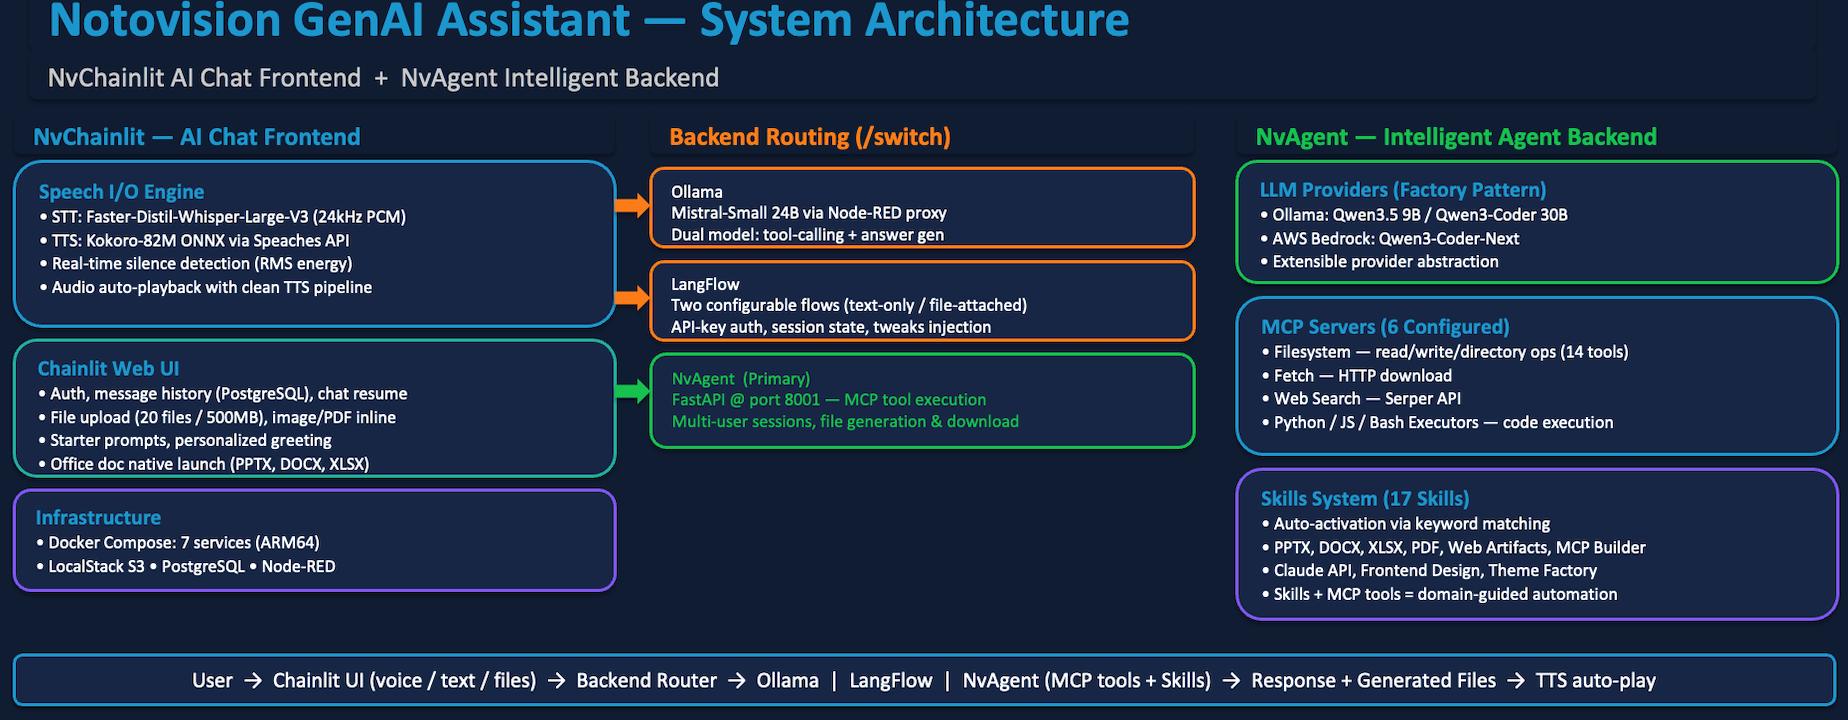The height and width of the screenshot is (720, 1848).
Task: Click the arrow before Response + Generated Files
Action: click(x=1231, y=681)
